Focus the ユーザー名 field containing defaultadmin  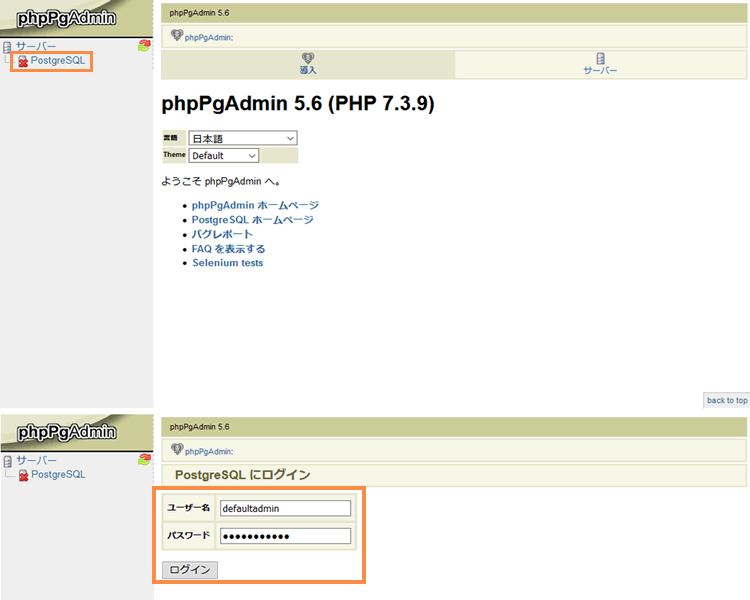click(285, 508)
